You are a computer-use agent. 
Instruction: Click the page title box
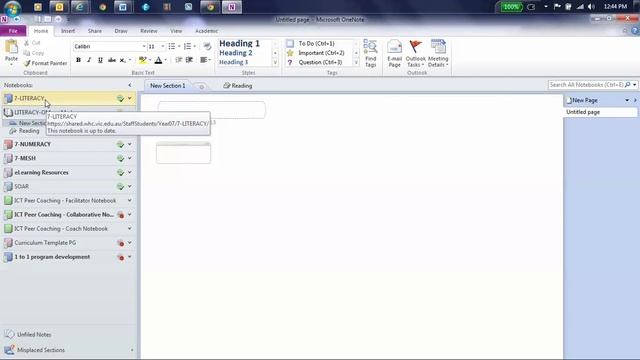pyautogui.click(x=212, y=110)
